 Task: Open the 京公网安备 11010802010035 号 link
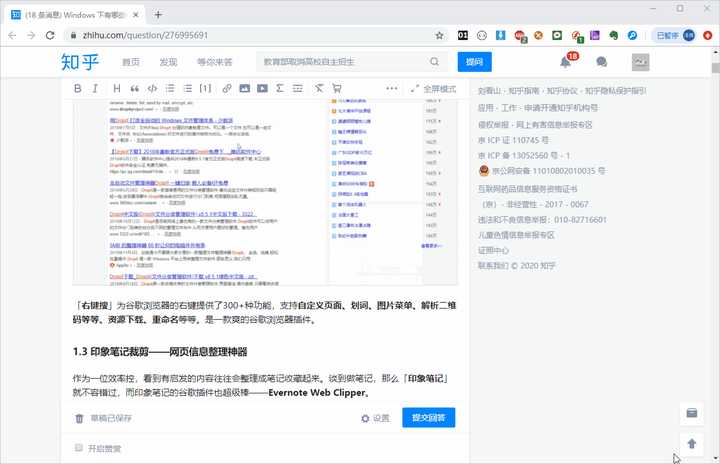548,171
